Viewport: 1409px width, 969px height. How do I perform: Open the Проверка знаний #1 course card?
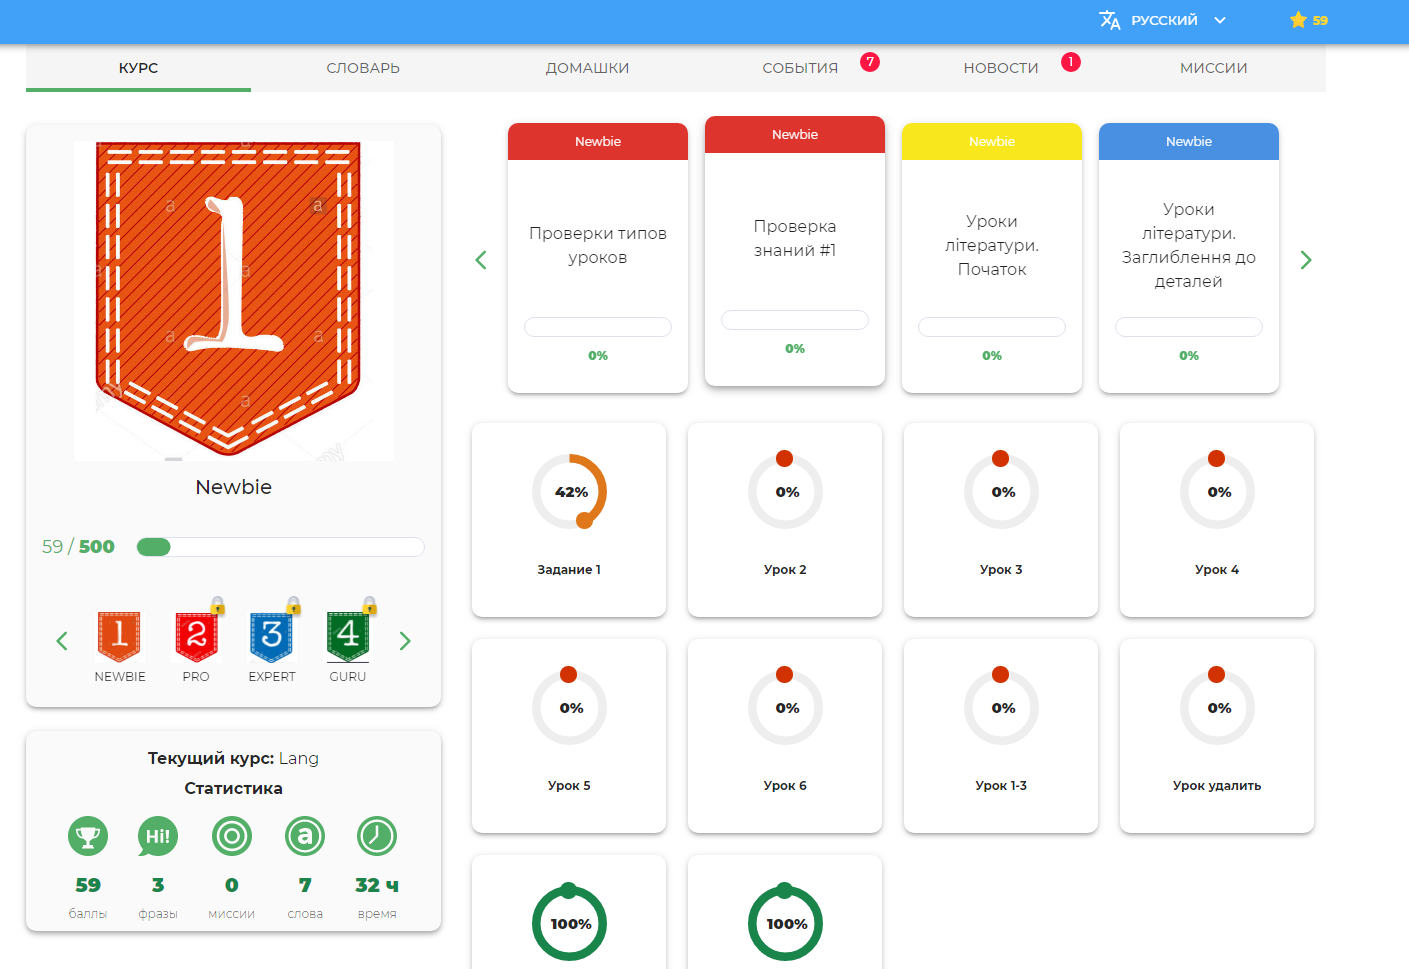pos(795,251)
